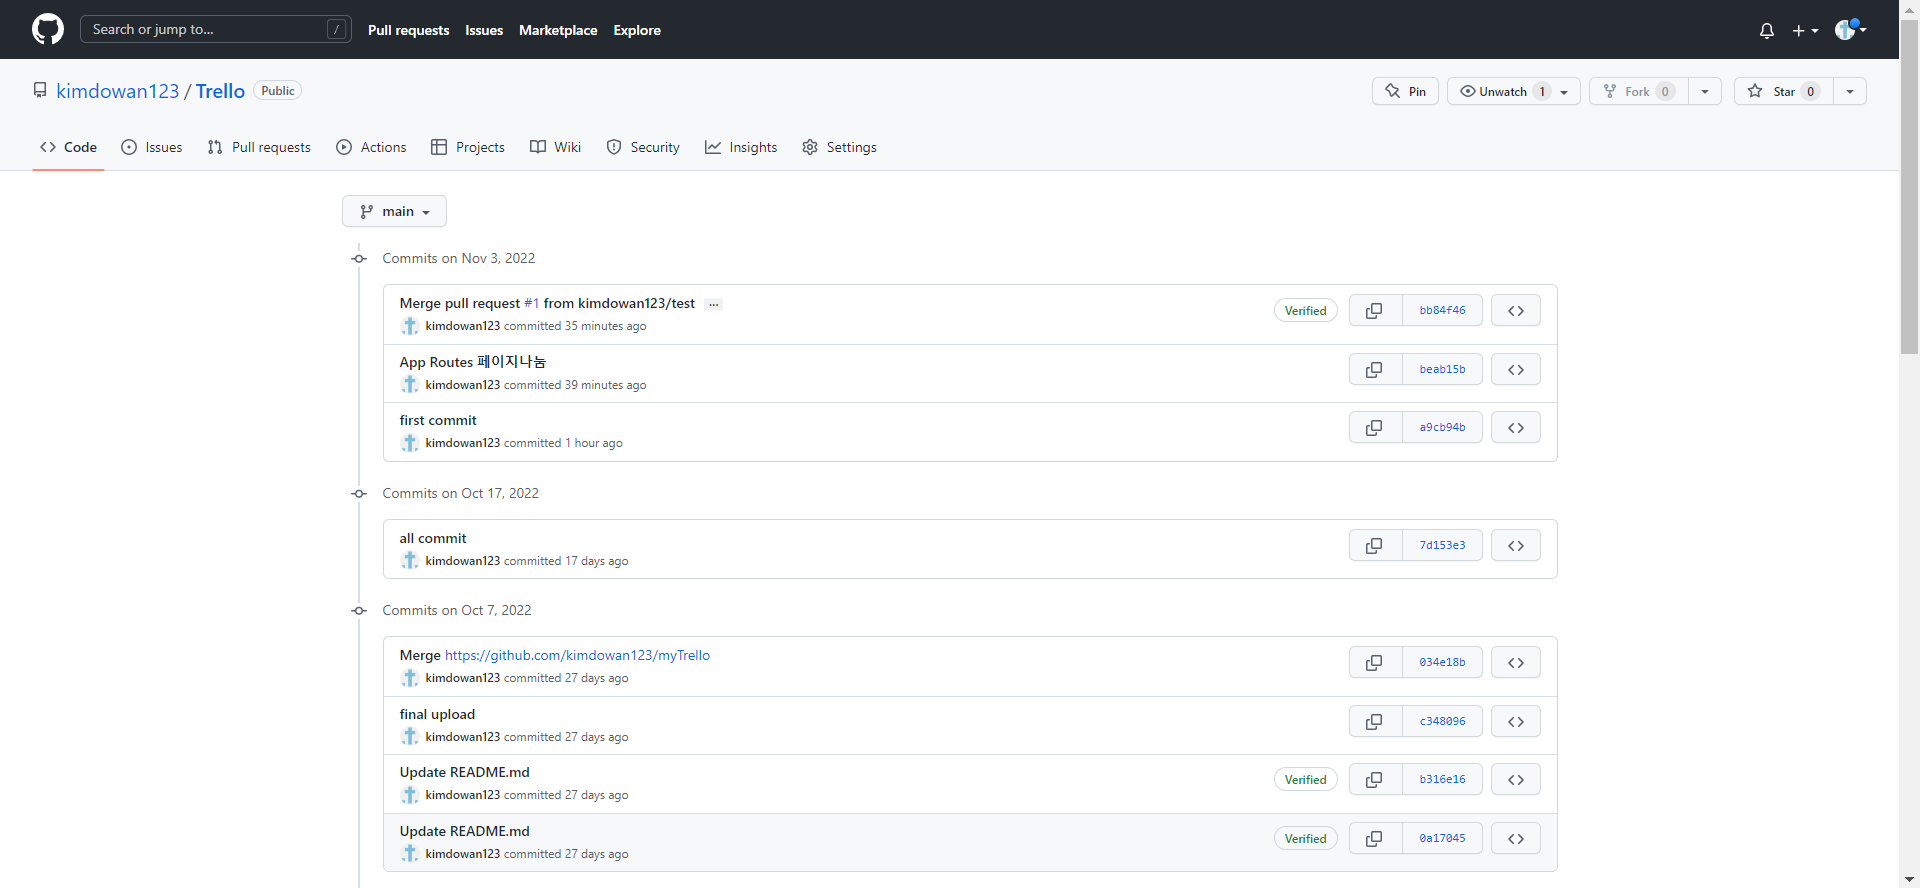Image resolution: width=1920 pixels, height=888 pixels.
Task: Open the repository Pull requests tab
Action: 259,147
